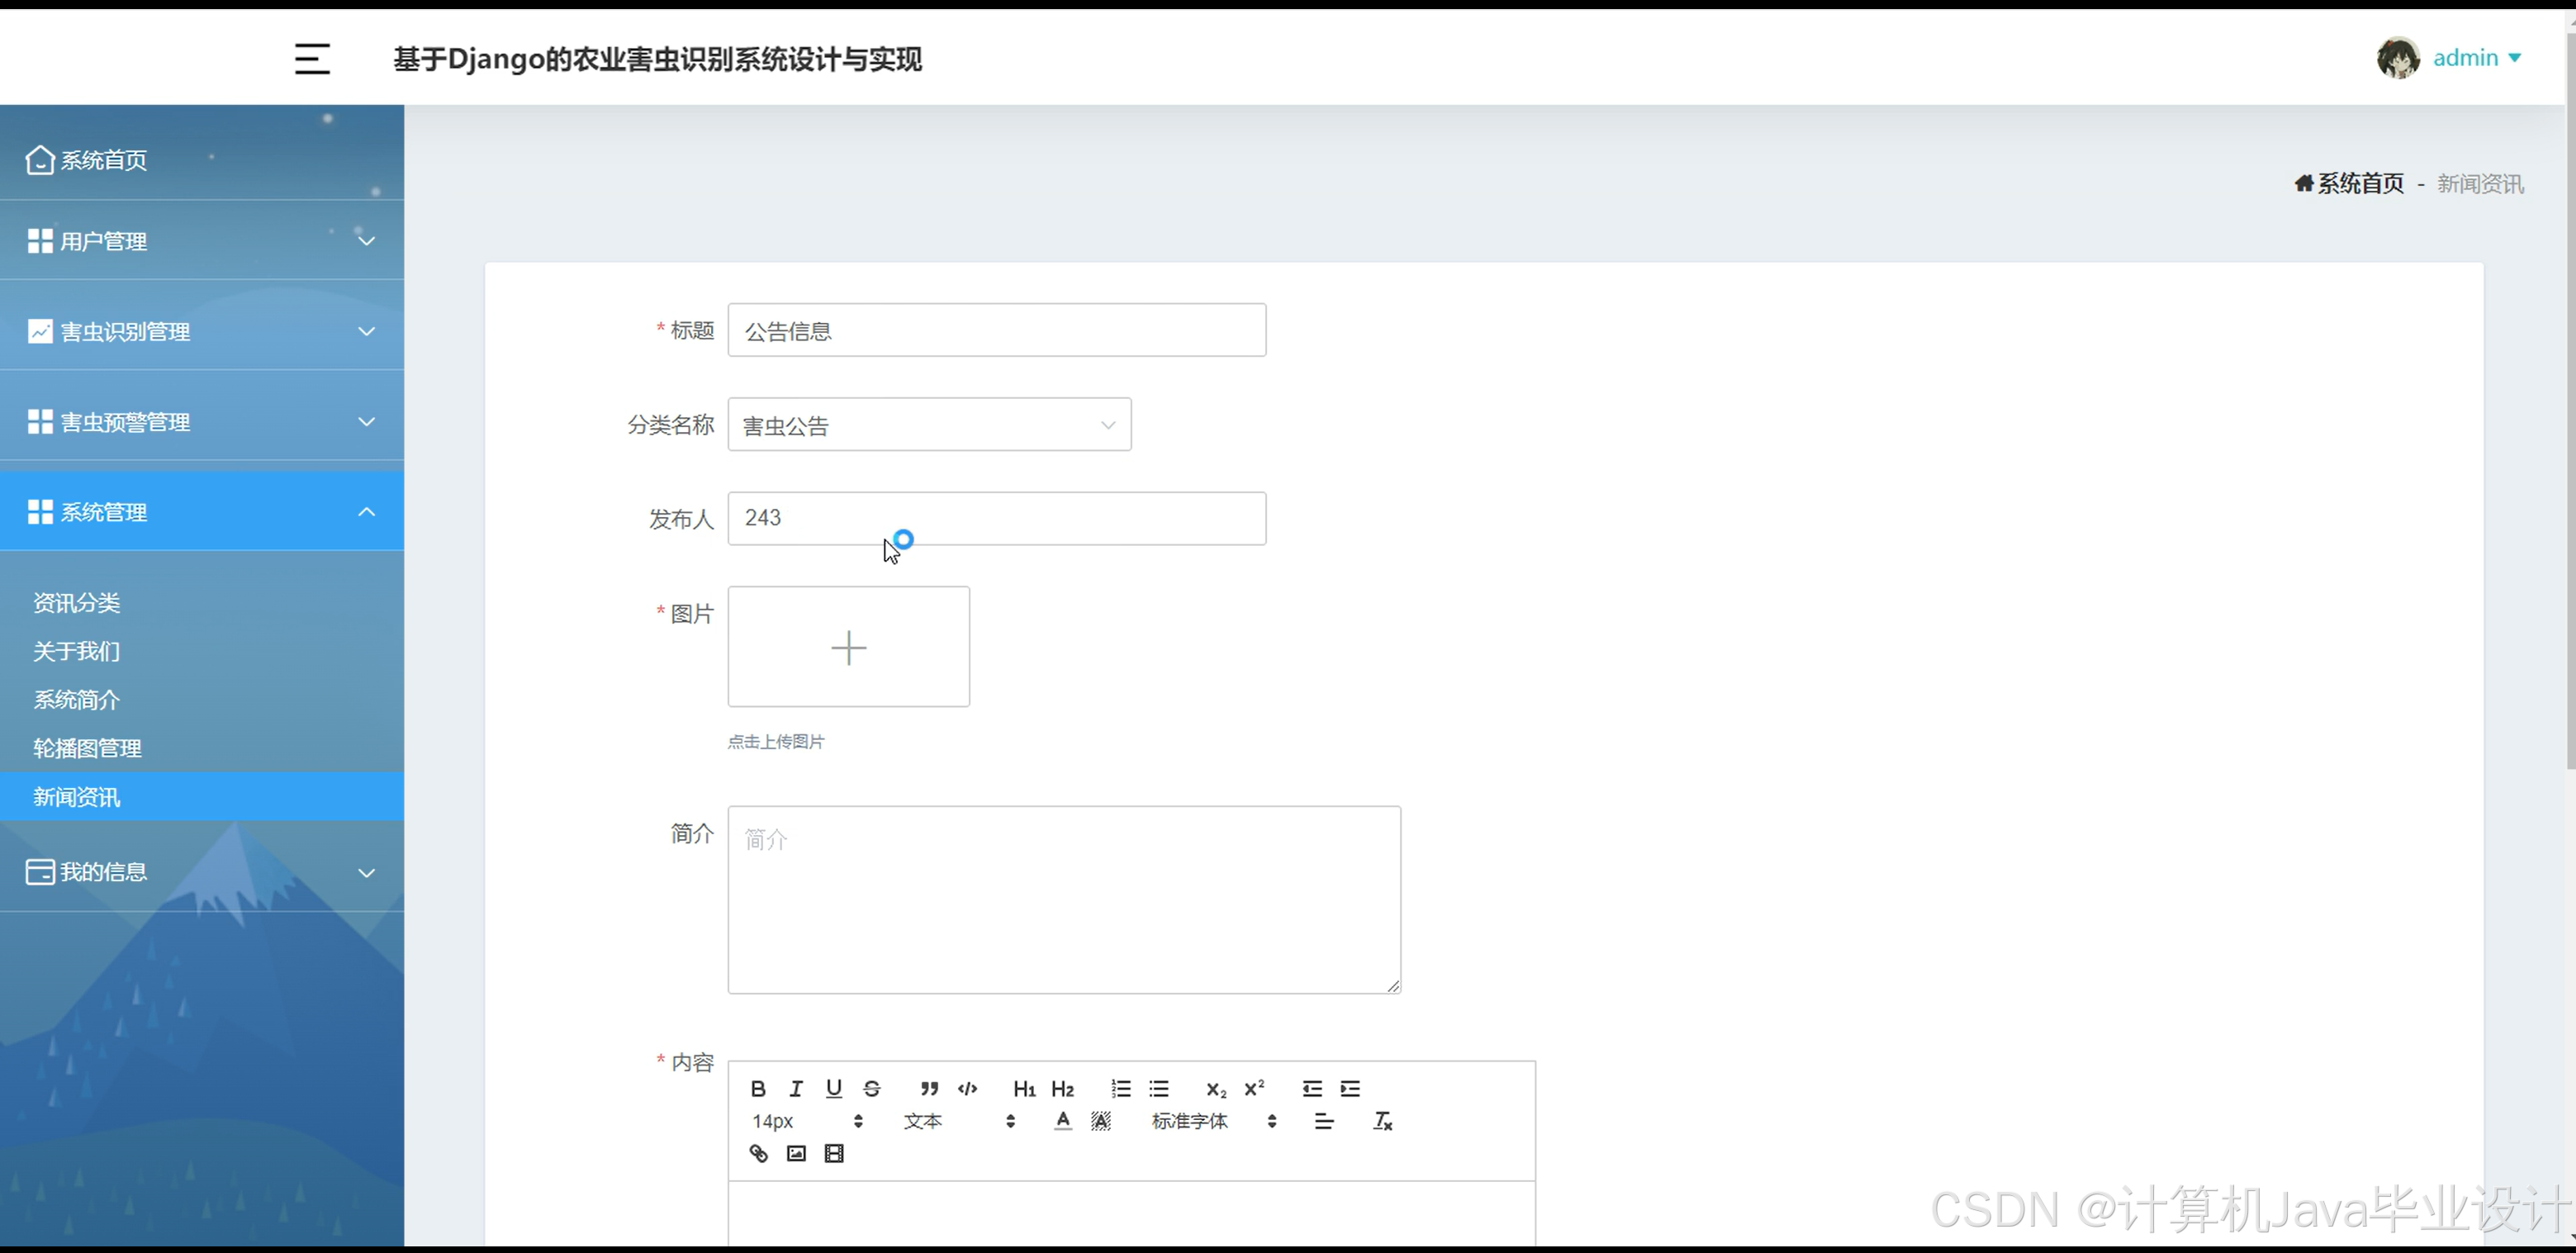Click the 新闻资讯 breadcrumb text

point(2480,184)
